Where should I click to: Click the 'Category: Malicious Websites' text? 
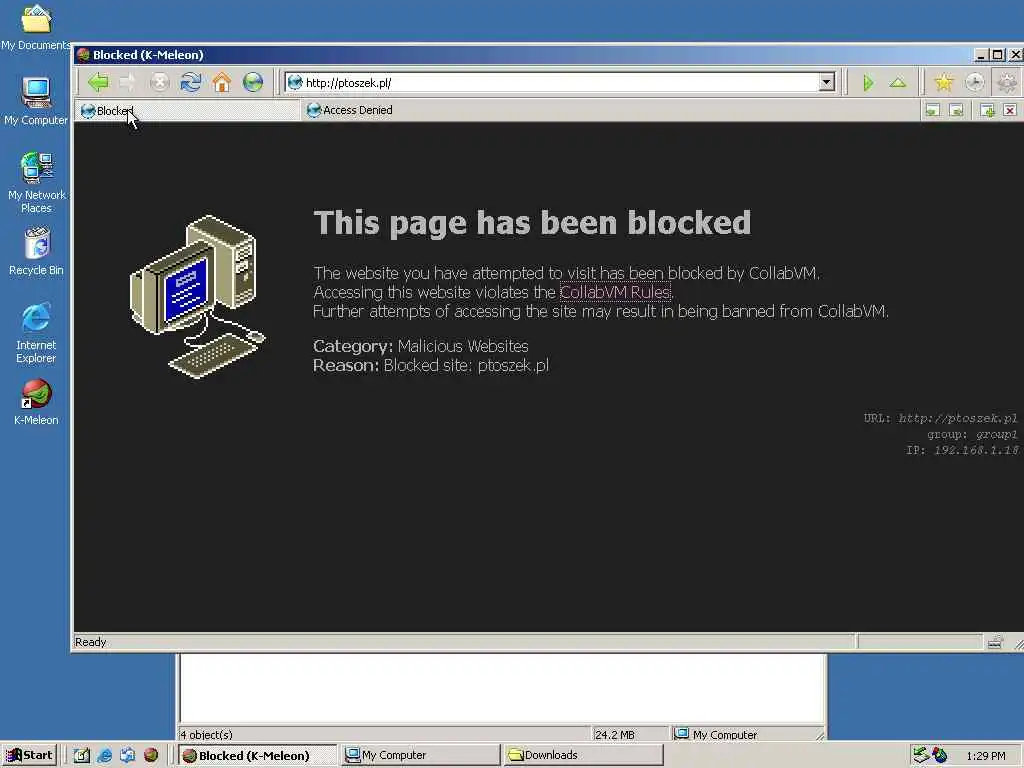click(x=421, y=346)
